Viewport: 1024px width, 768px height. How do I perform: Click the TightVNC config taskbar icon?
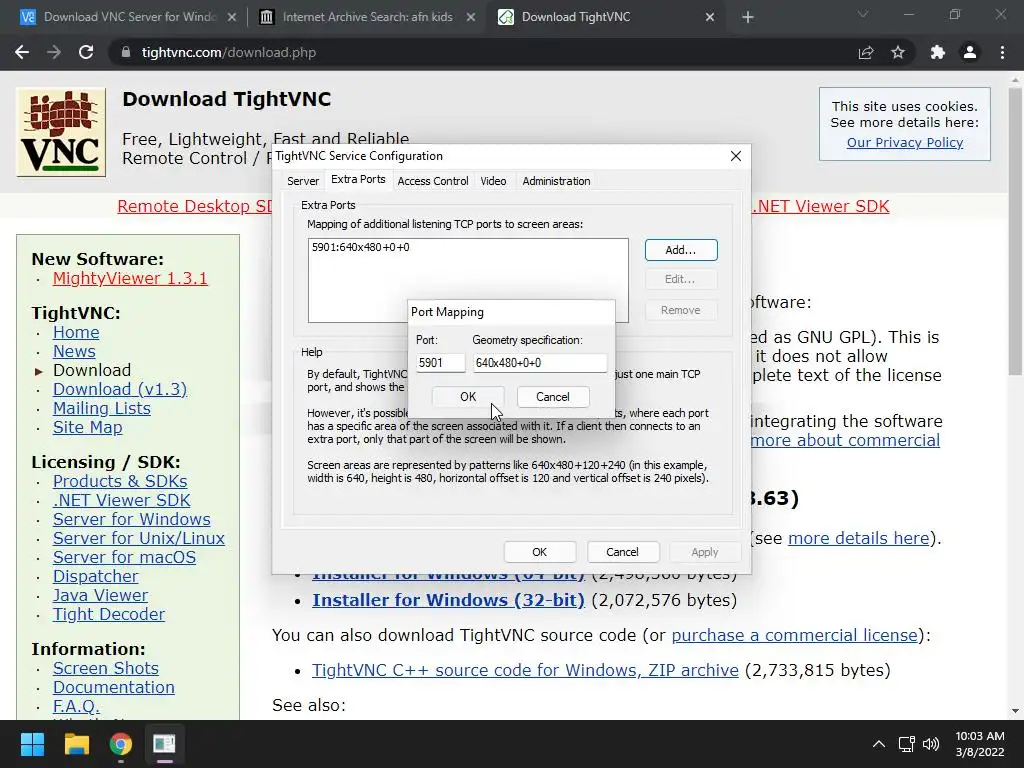point(165,744)
